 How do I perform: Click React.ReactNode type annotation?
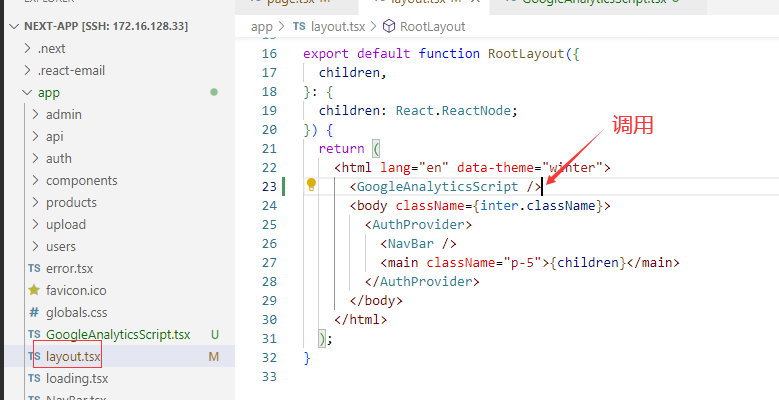tap(453, 111)
